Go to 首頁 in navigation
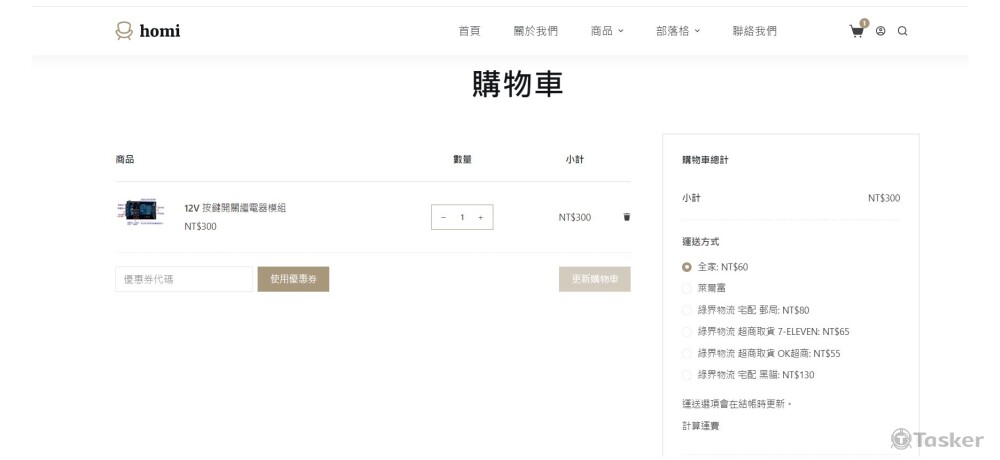This screenshot has height=460, width=1000. (469, 31)
